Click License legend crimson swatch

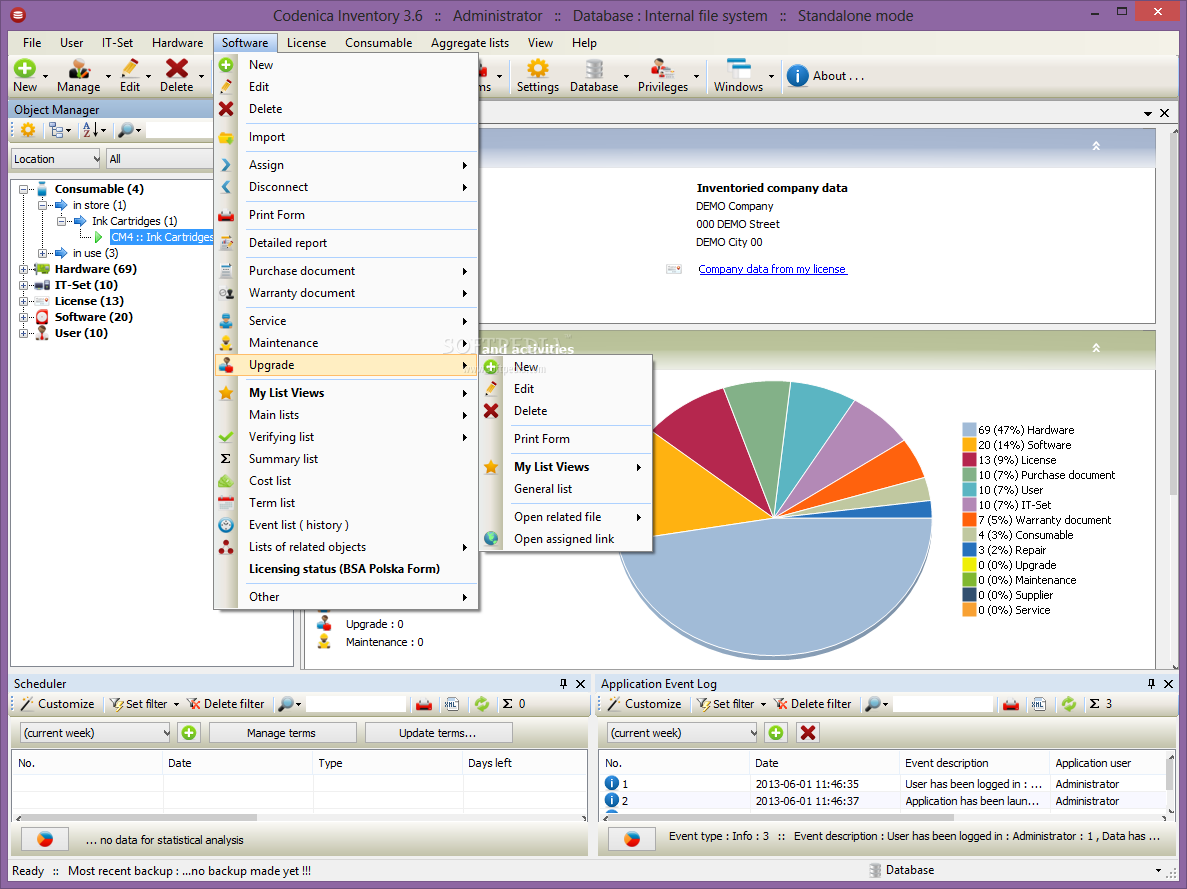coord(969,460)
